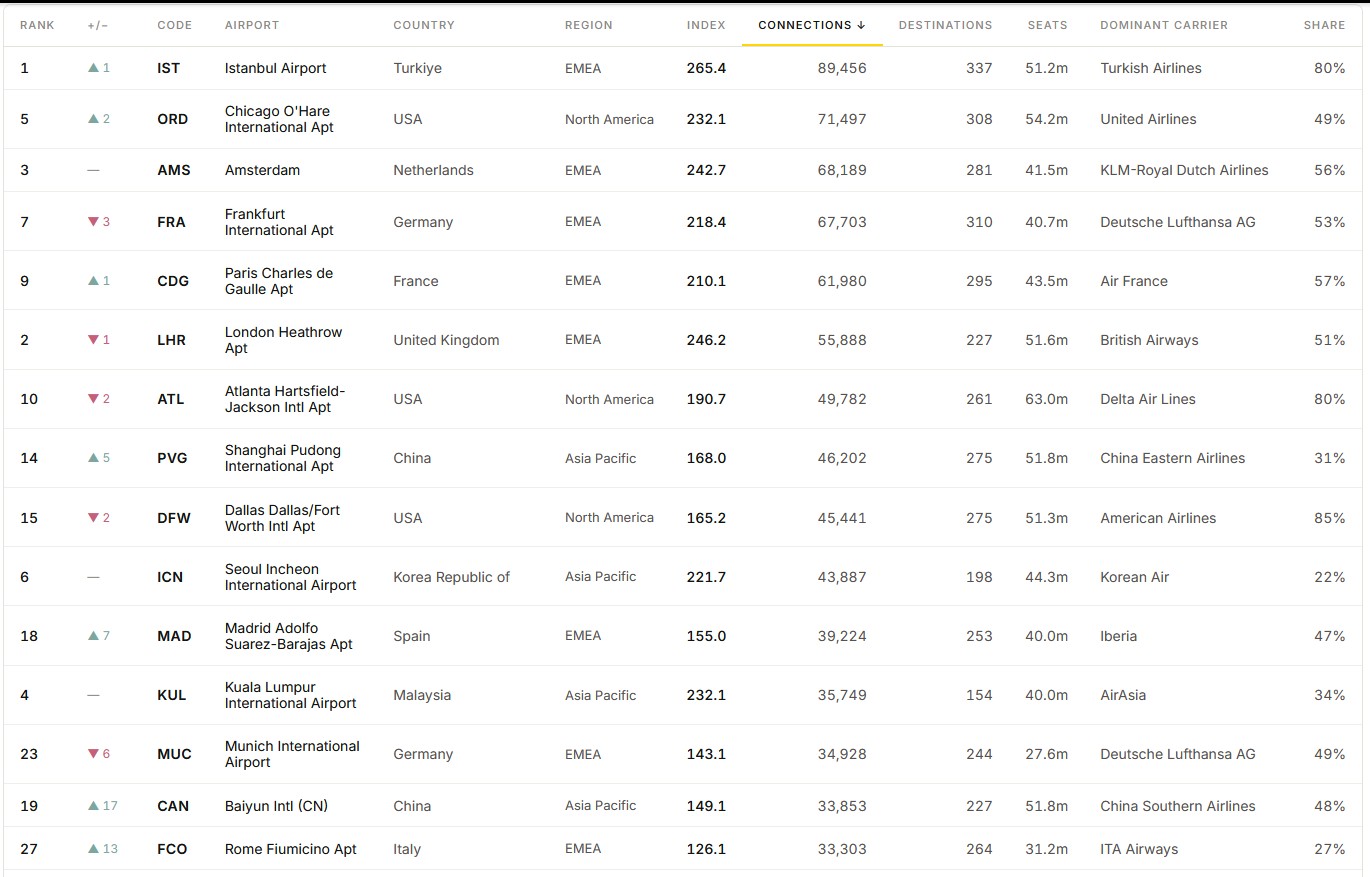Click the red down arrow beside MUC
The height and width of the screenshot is (877, 1370).
pyautogui.click(x=93, y=754)
